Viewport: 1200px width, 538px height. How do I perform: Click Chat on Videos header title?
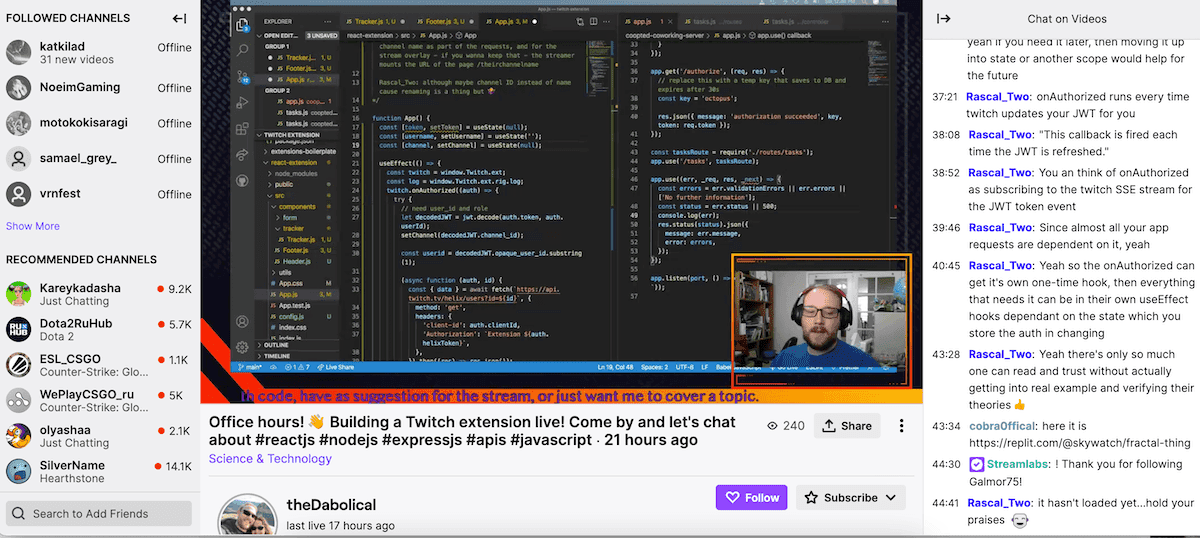click(x=1066, y=19)
